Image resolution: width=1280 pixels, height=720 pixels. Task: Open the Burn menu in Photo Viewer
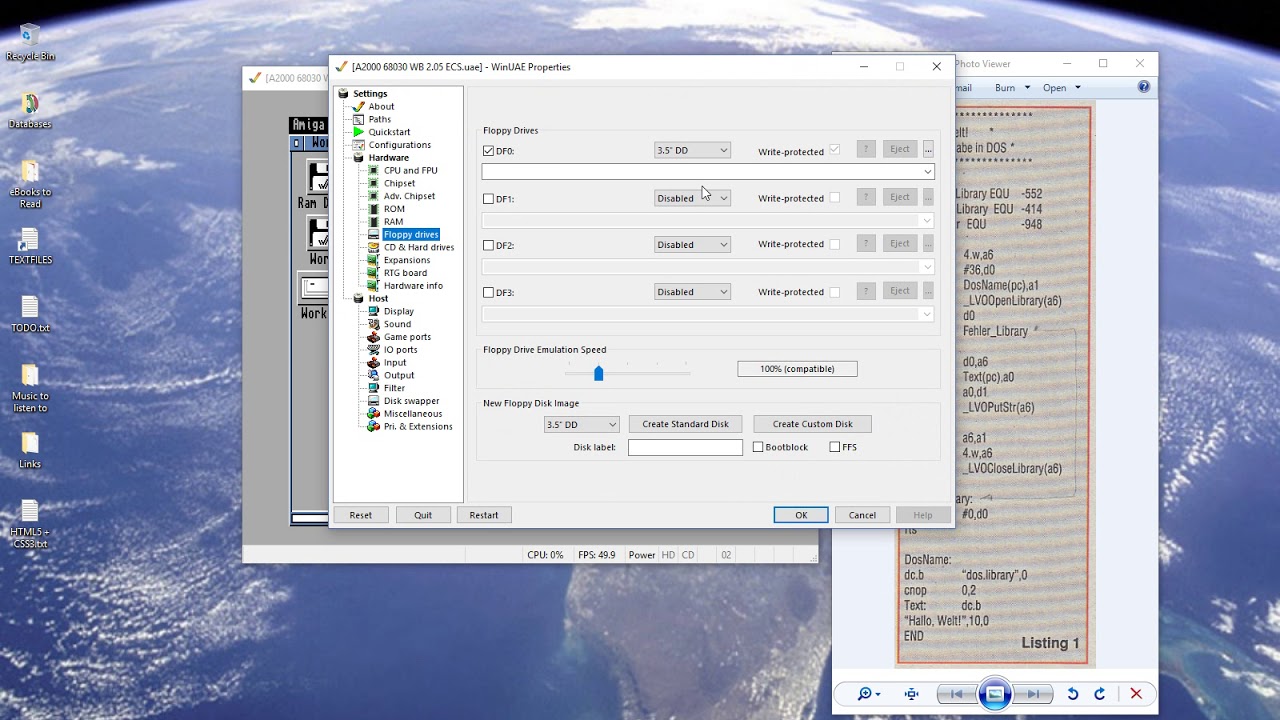(x=1012, y=88)
